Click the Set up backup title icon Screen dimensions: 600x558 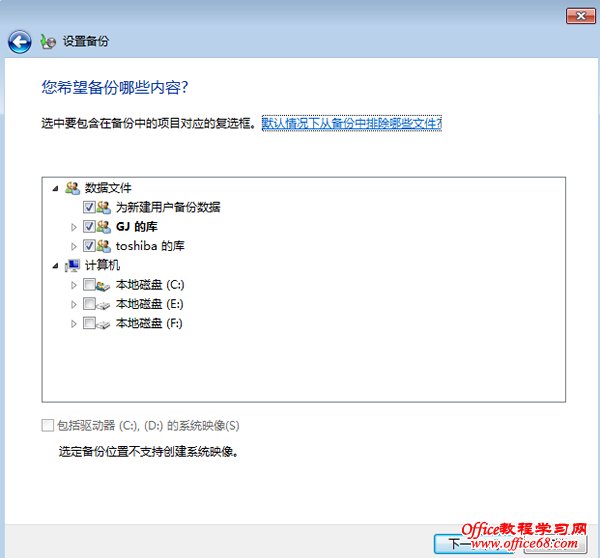point(49,41)
